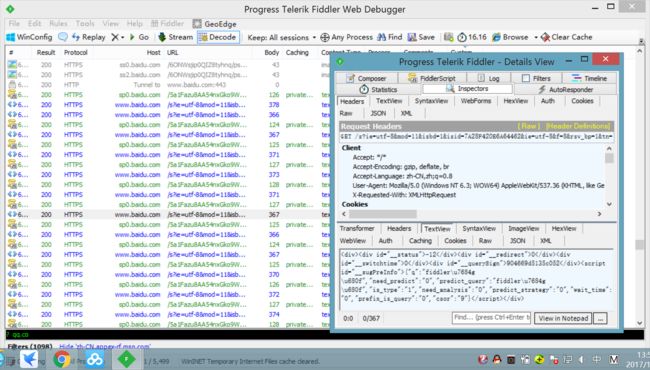Screen dimensions: 650x370
Task: Toggle the Filters tab checkbox
Action: point(526,78)
